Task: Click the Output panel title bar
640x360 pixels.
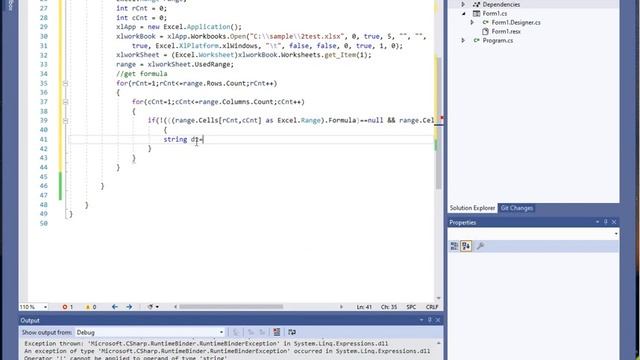Action: tap(231, 320)
